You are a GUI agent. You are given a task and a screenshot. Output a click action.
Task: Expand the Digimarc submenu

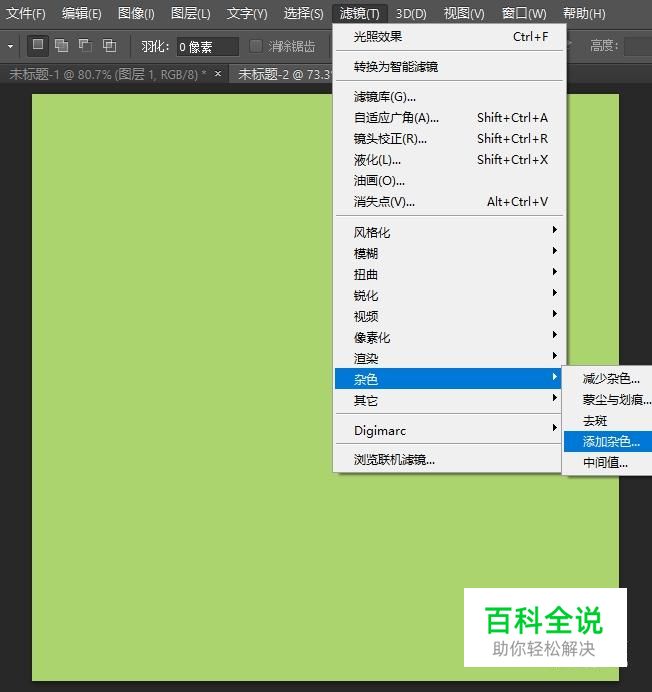click(448, 430)
